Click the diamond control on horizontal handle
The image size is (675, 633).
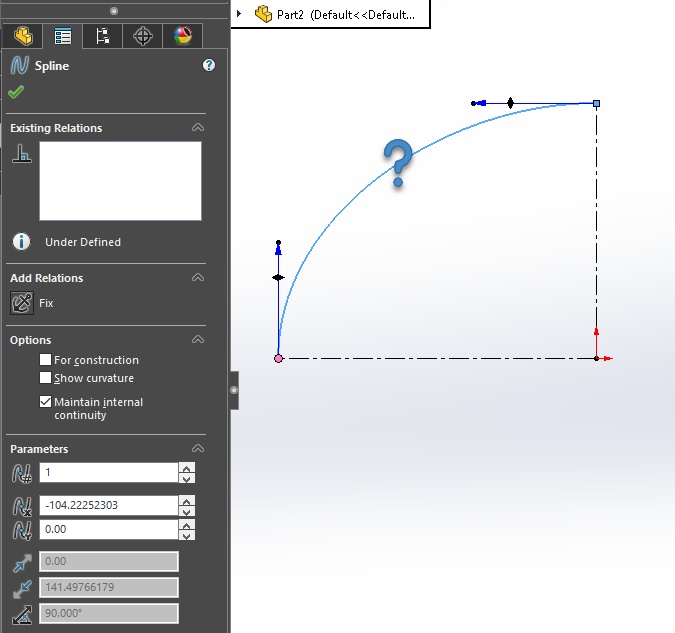510,103
